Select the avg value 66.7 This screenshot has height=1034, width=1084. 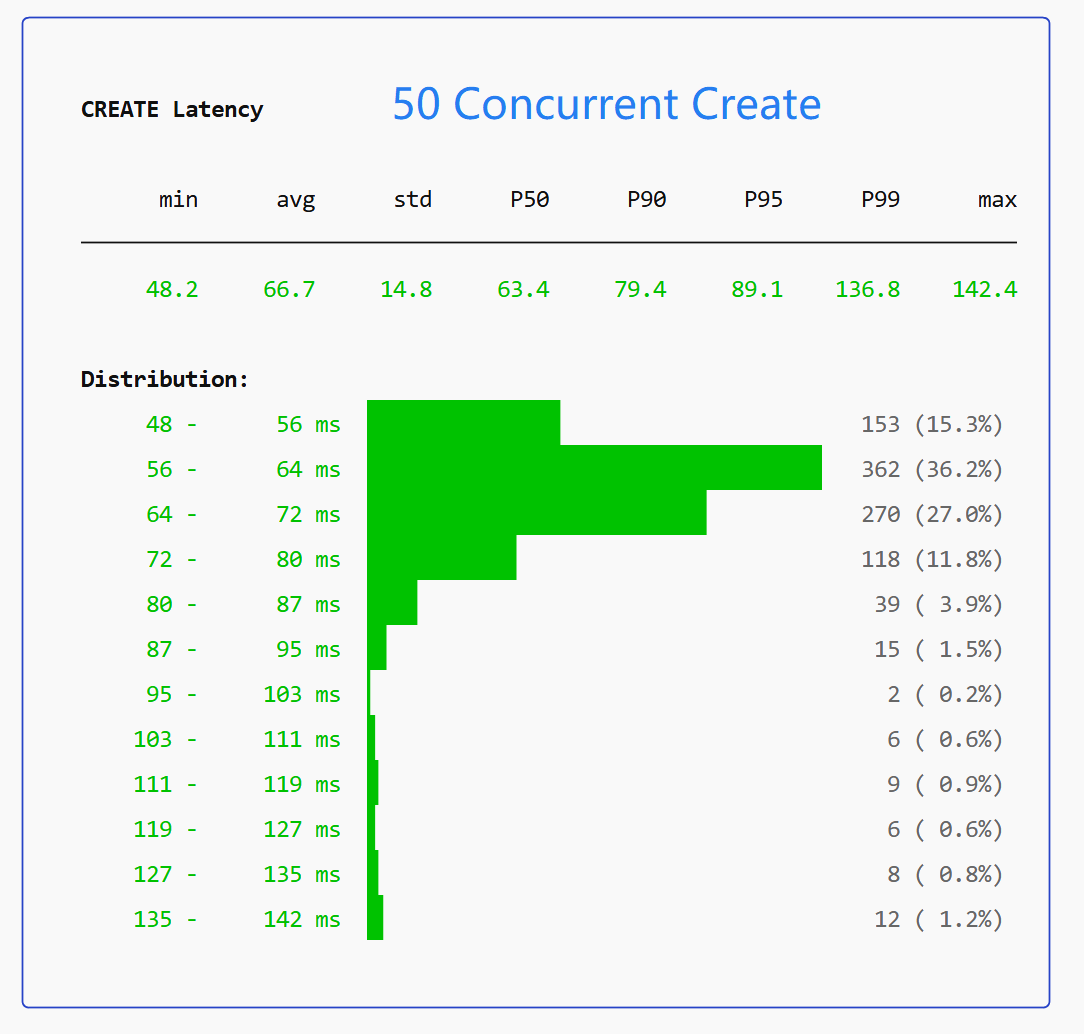289,289
